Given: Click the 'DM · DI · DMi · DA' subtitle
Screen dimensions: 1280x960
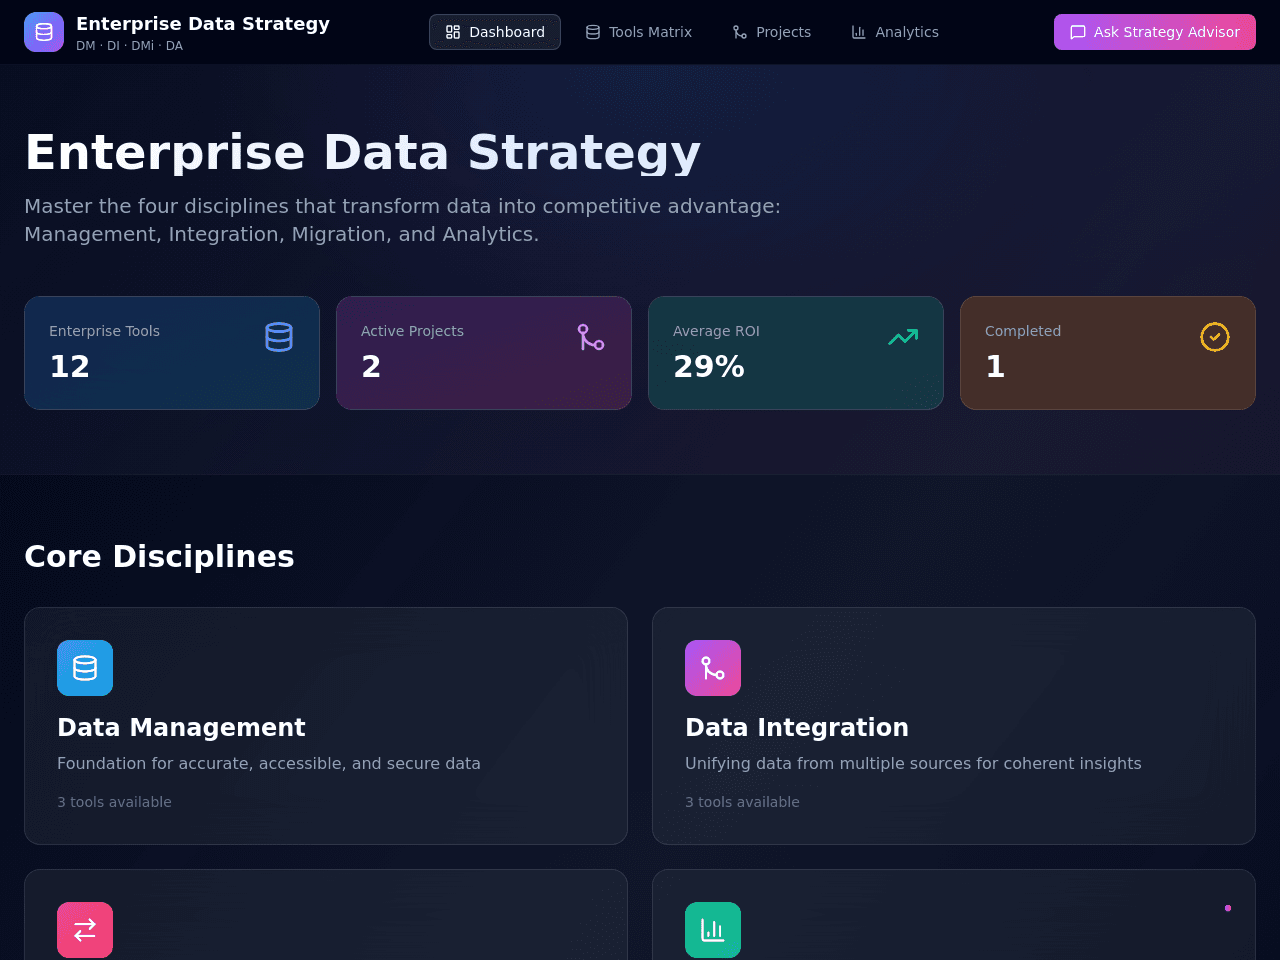Looking at the screenshot, I should [129, 46].
